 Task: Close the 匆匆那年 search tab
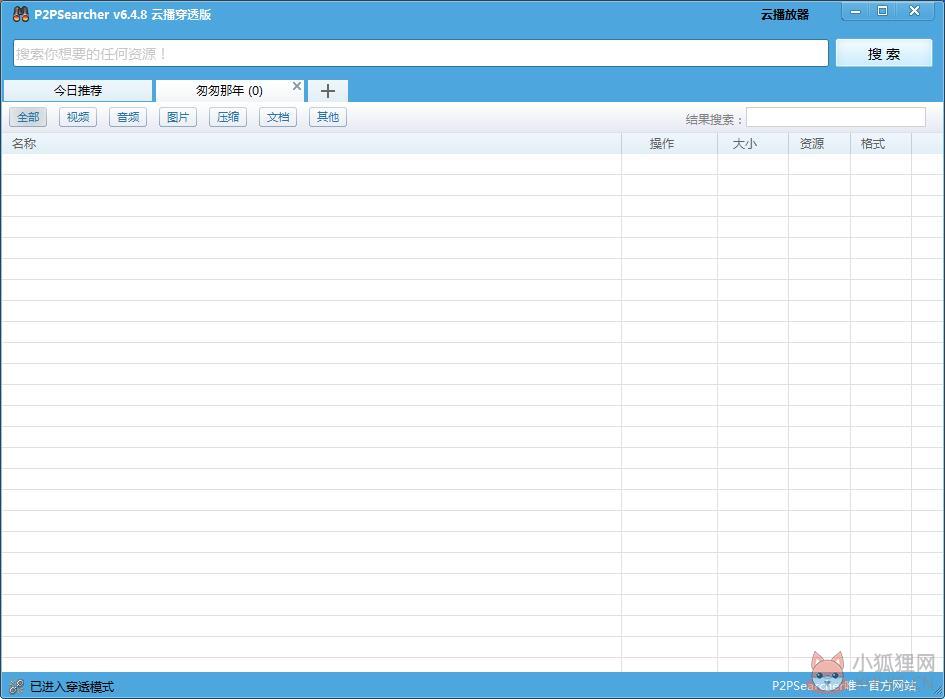click(x=297, y=86)
